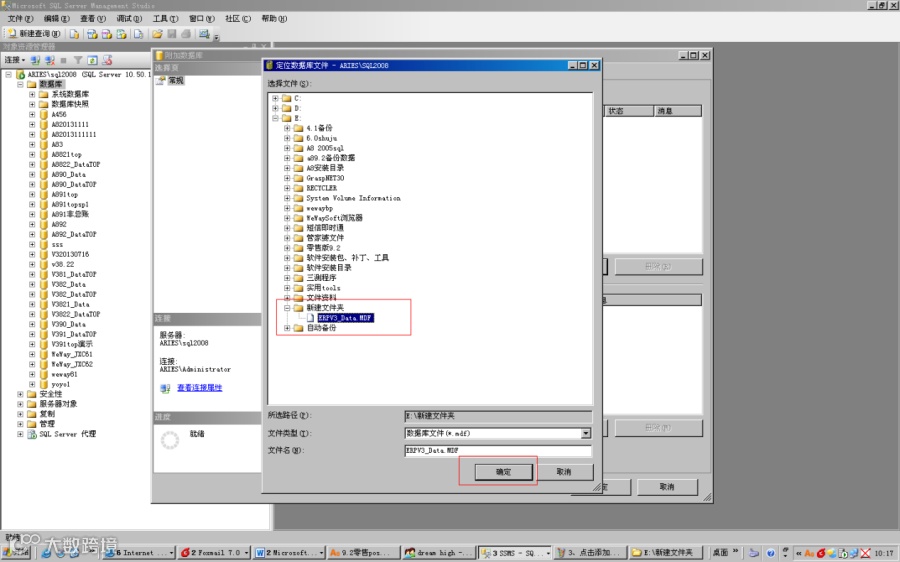Image resolution: width=900 pixels, height=562 pixels.
Task: Click the 所选路径 field showing E:\新建文件夹
Action: (498, 416)
